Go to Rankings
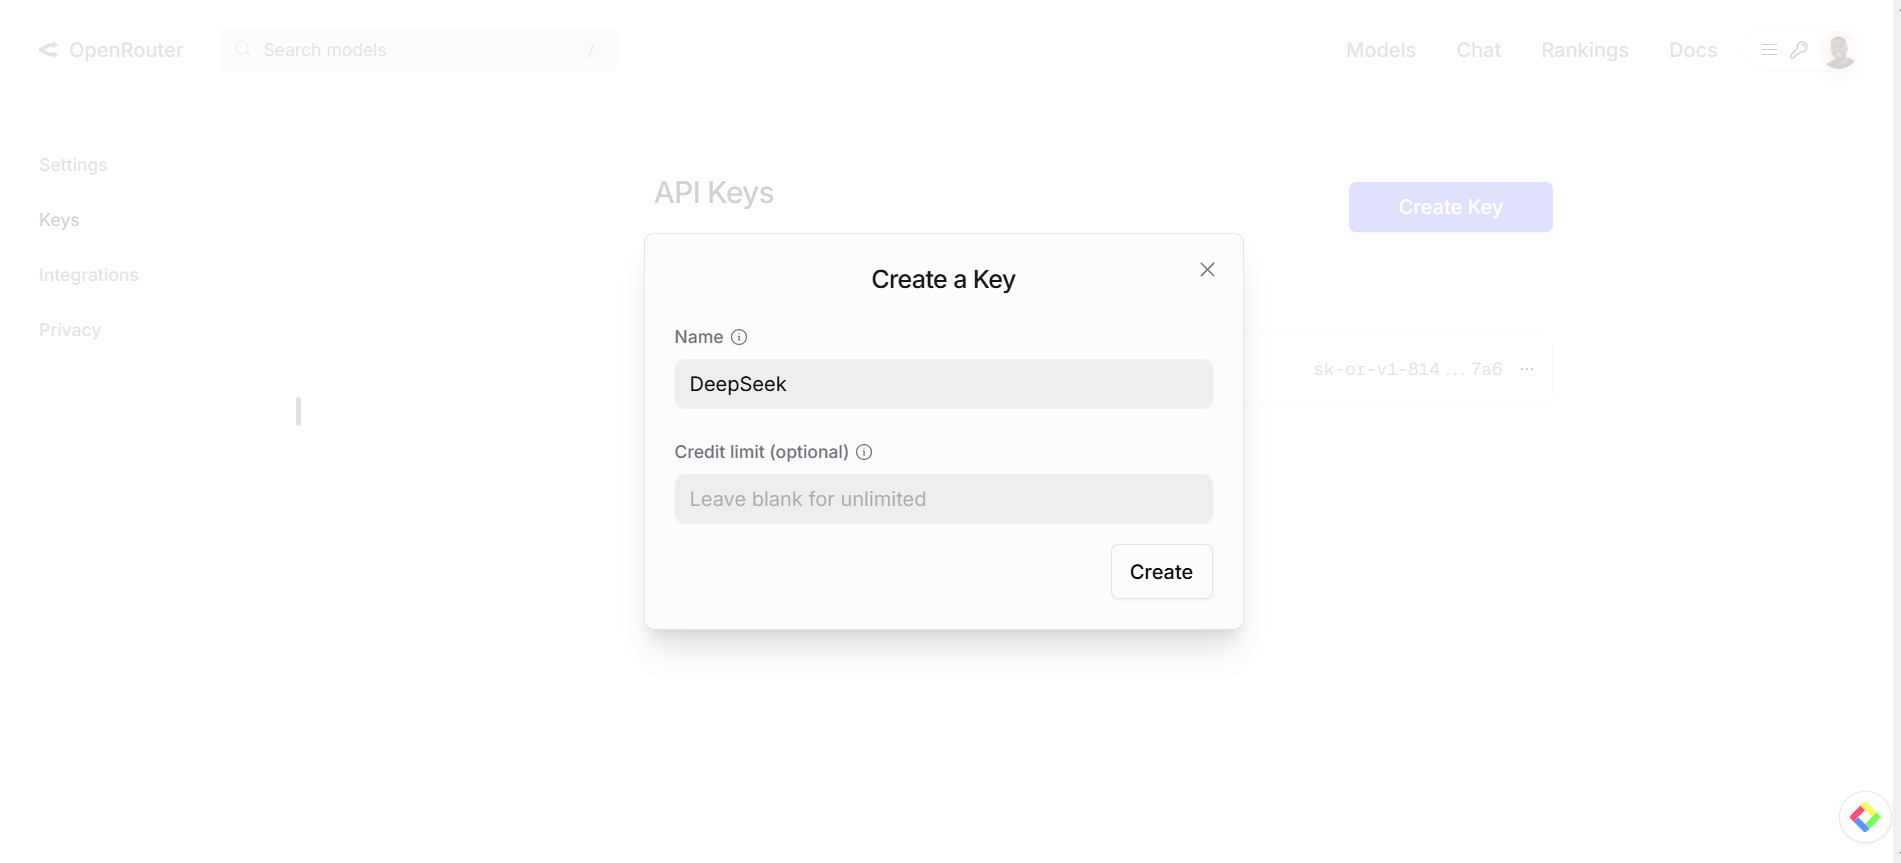This screenshot has width=1901, height=863. pos(1584,50)
